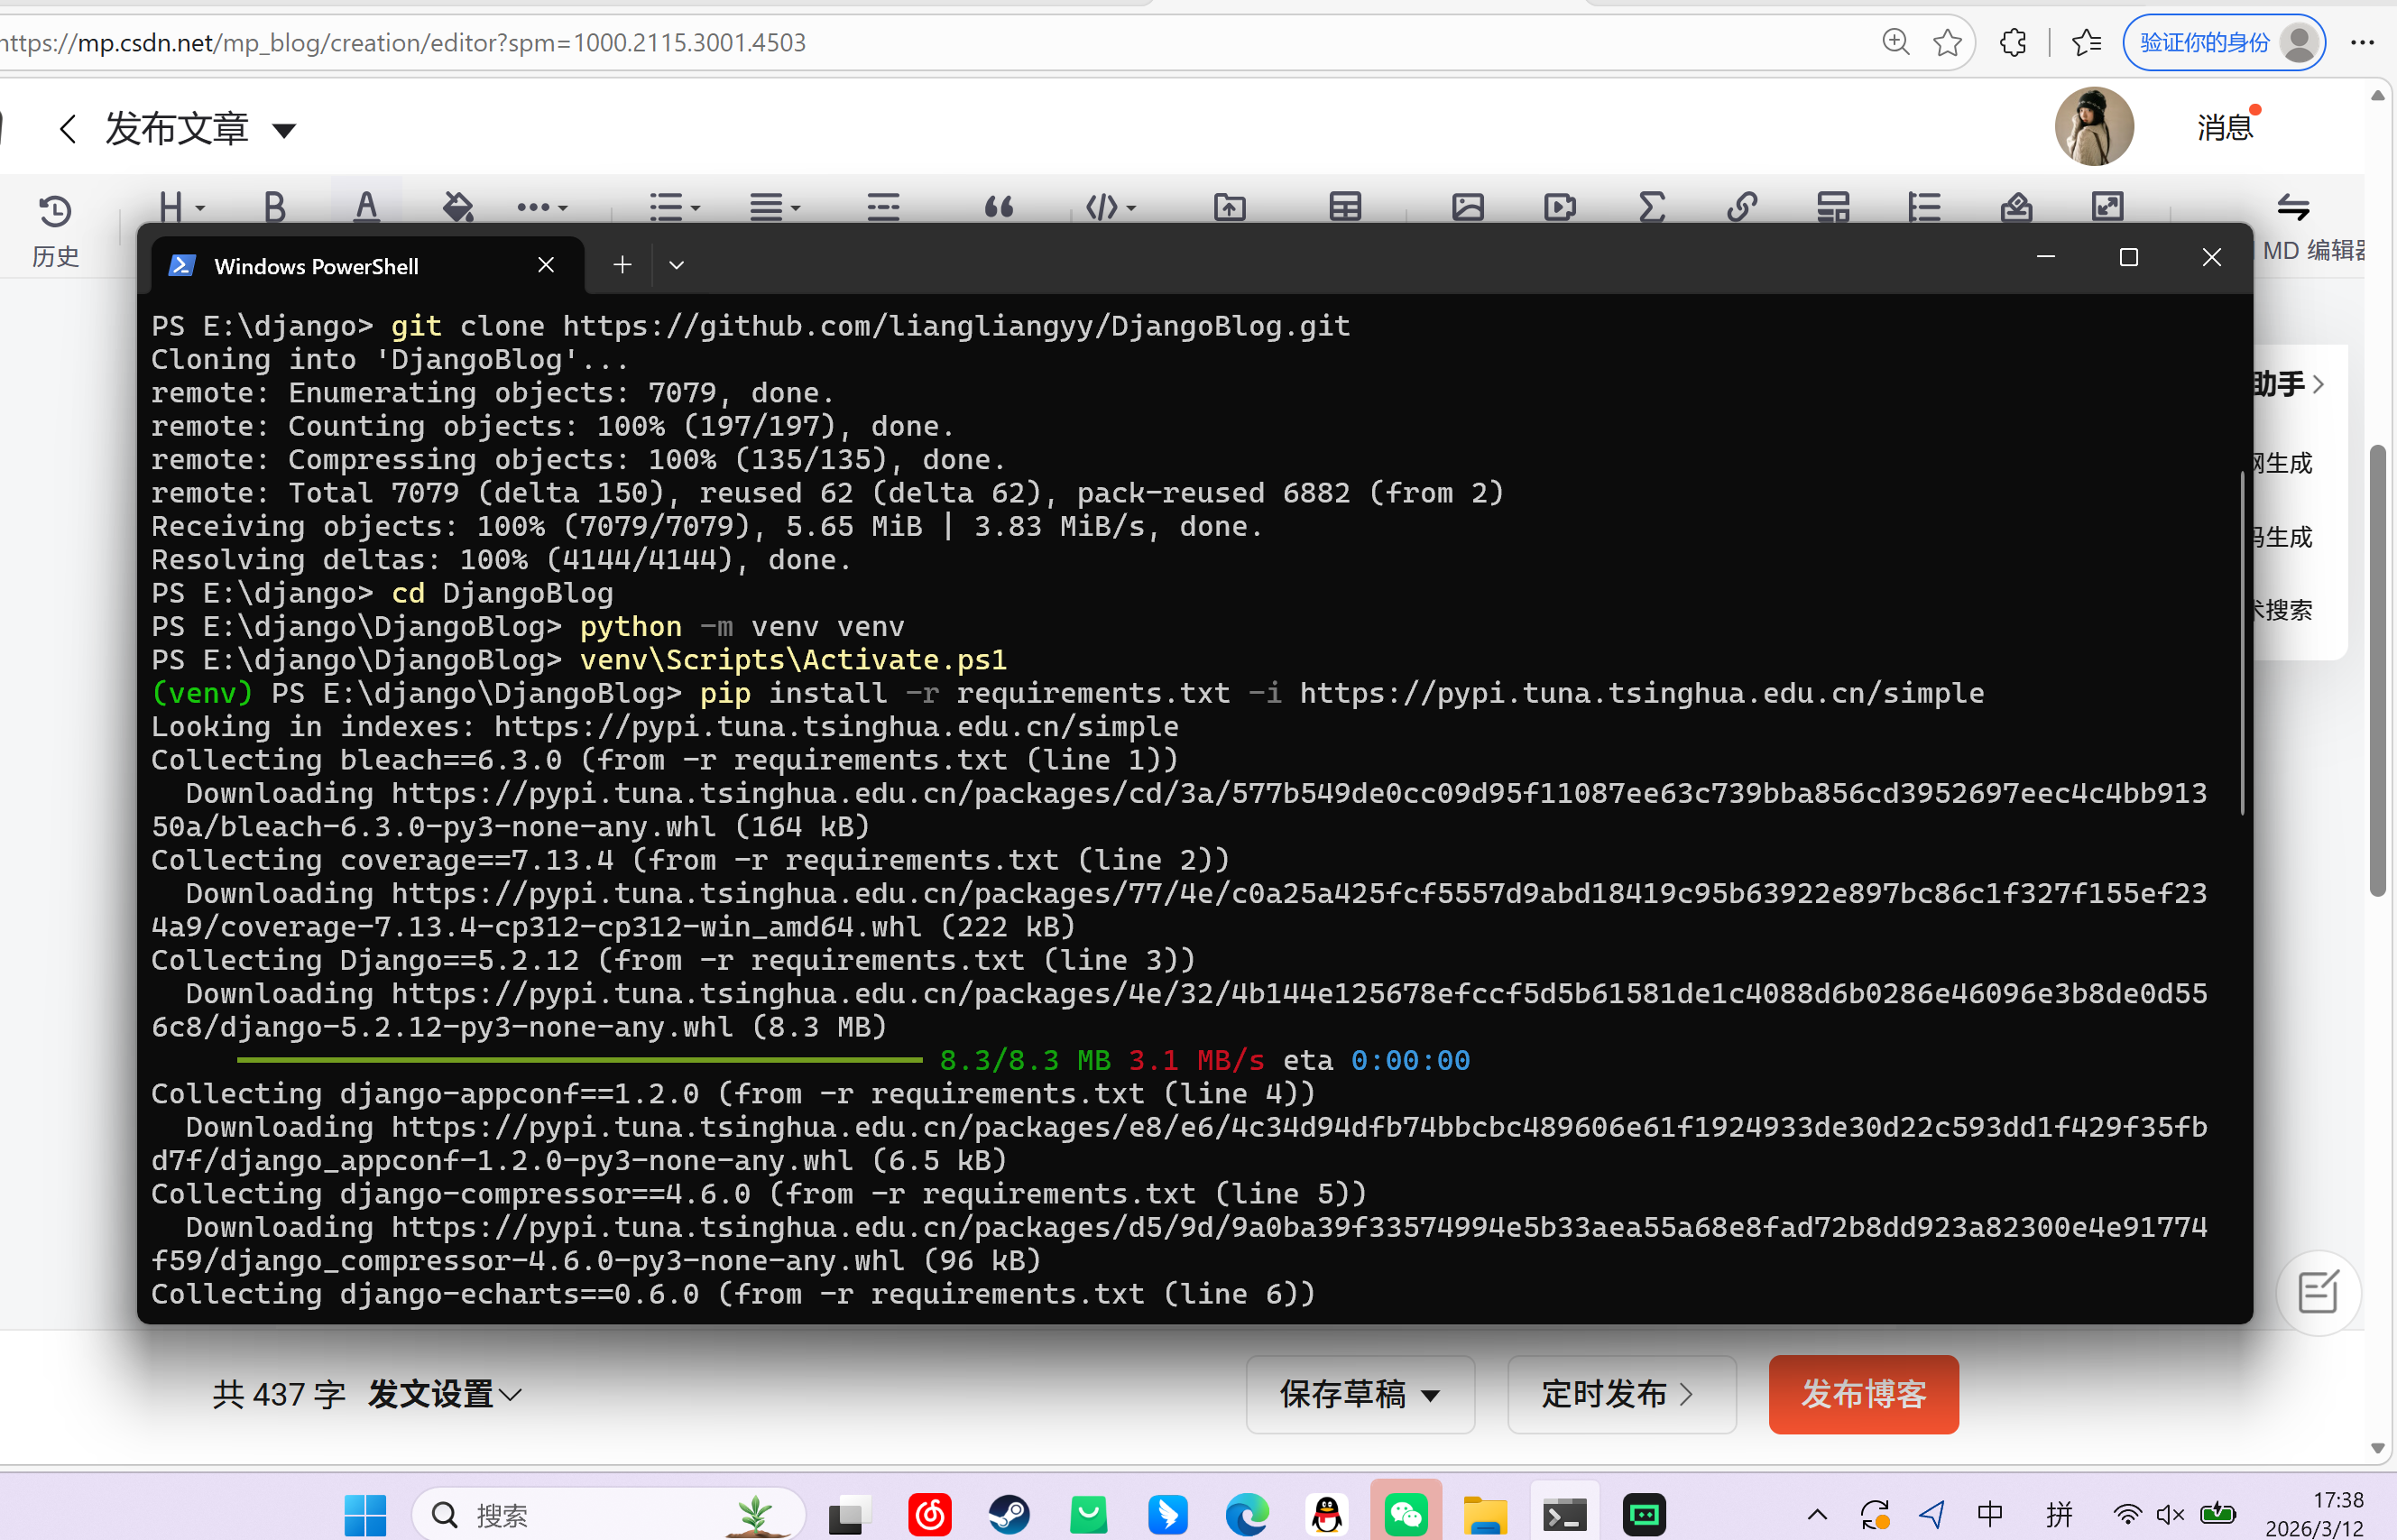
Task: Zoom the page via address bar magnifier
Action: pyautogui.click(x=1895, y=42)
